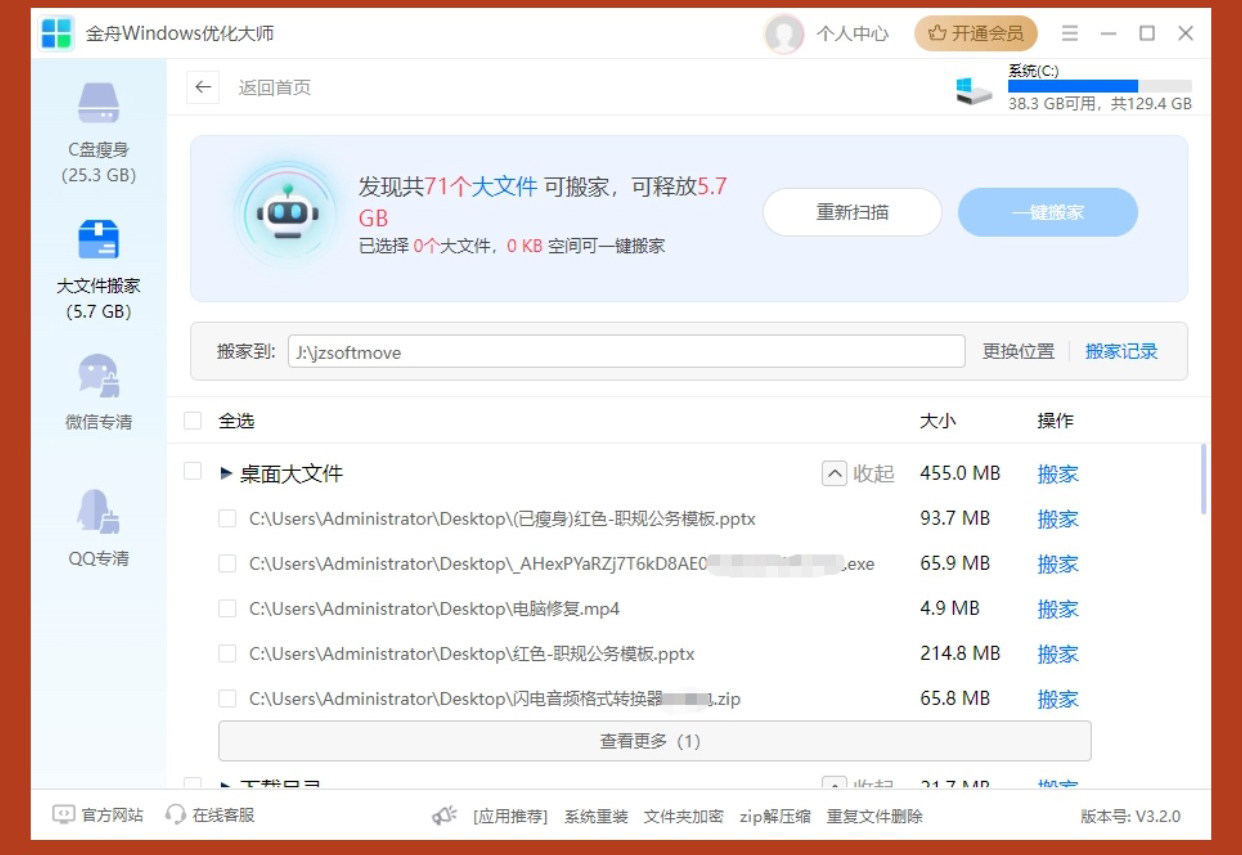Viewport: 1242px width, 855px height.
Task: Maximize the optimizer window
Action: [x=1147, y=33]
